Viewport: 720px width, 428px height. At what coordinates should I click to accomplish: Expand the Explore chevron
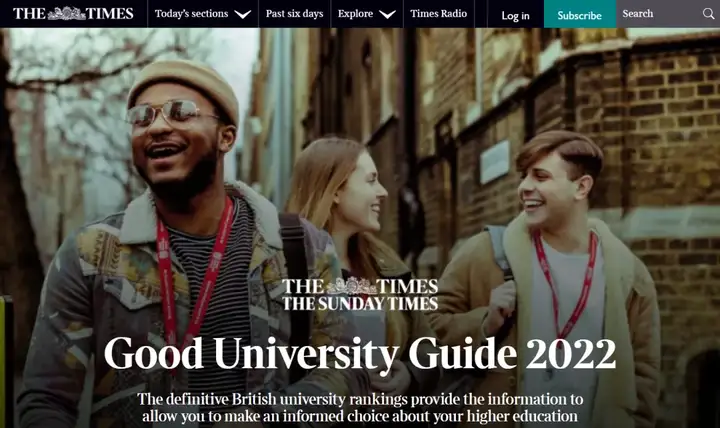pos(388,14)
